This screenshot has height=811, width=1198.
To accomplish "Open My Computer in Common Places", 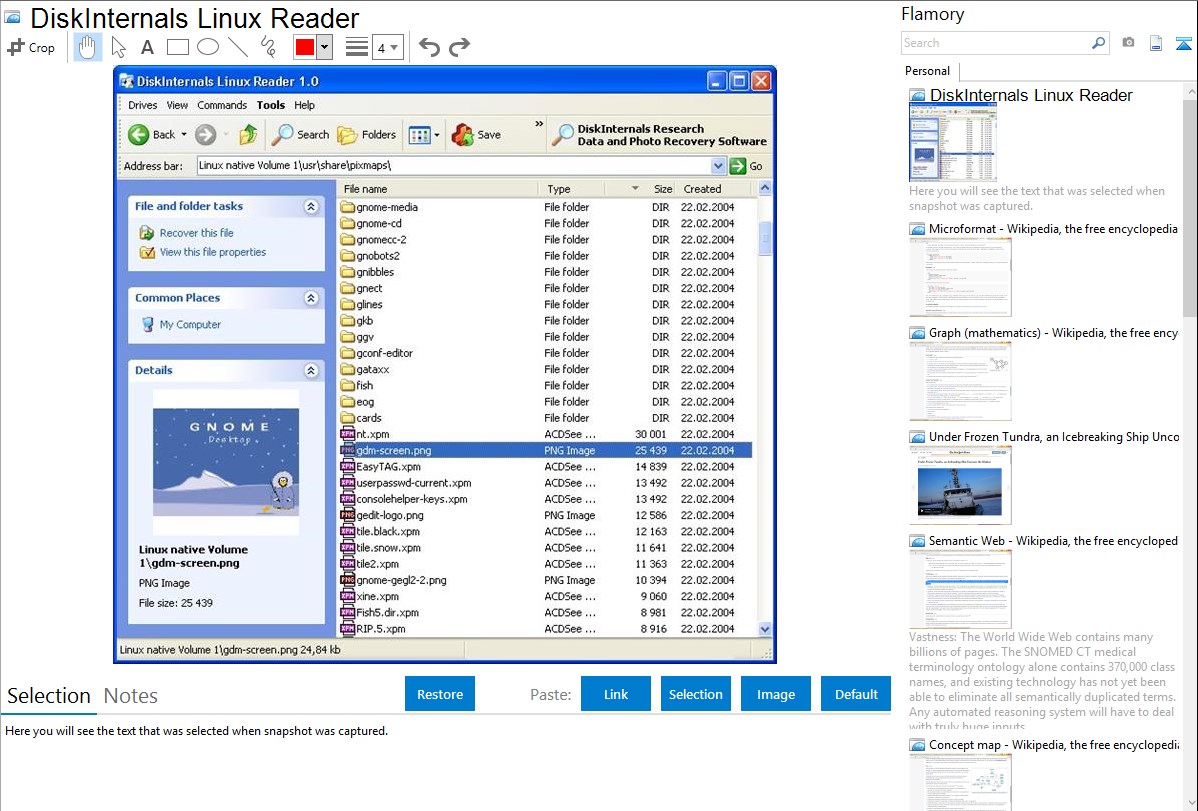I will coord(190,325).
